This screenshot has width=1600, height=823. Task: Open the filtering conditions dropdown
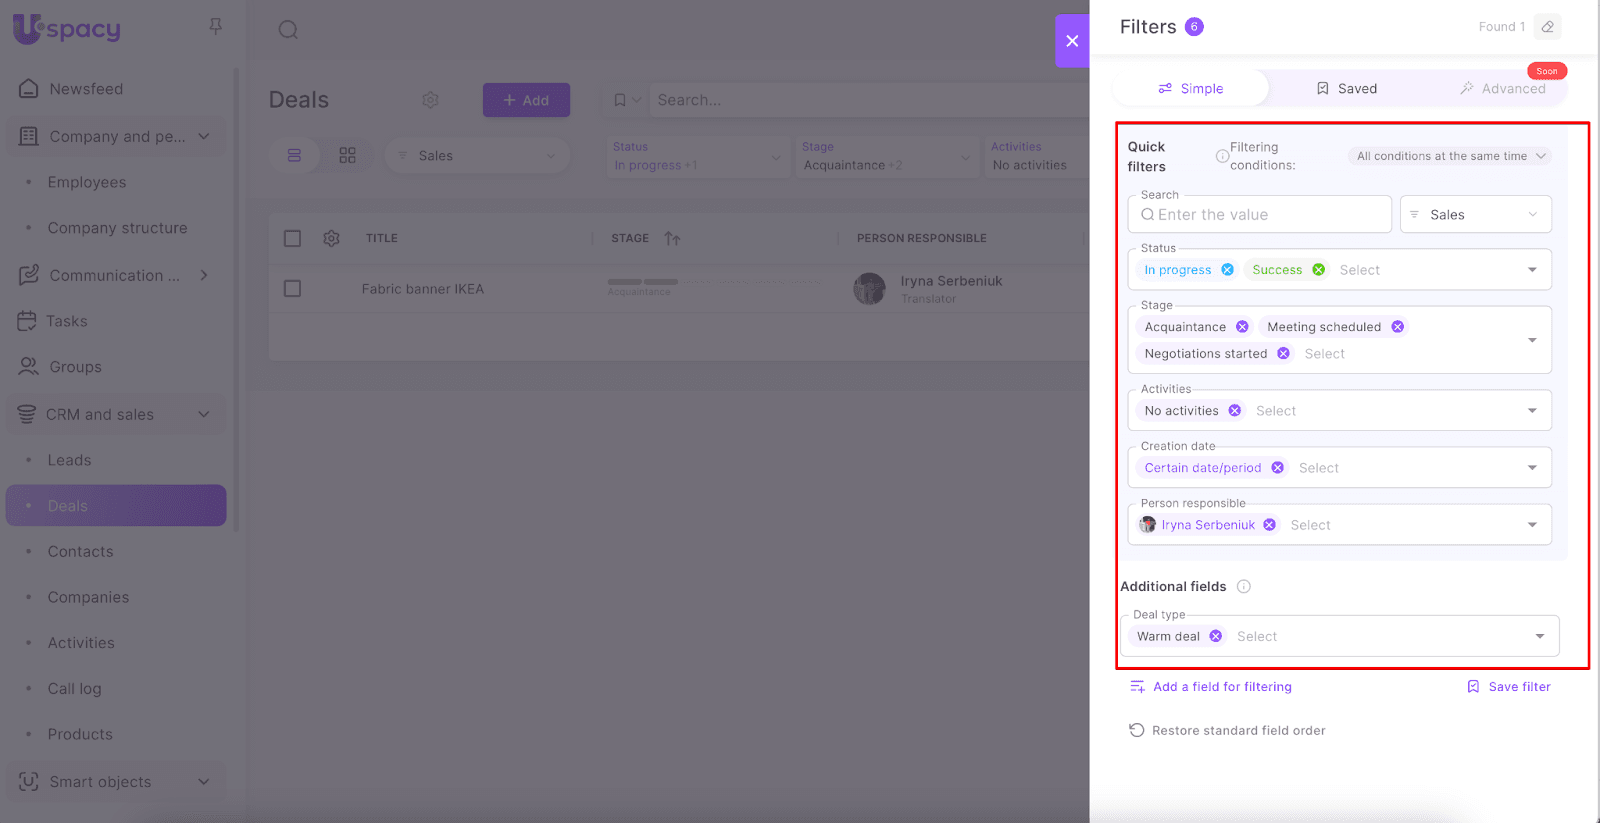1450,156
